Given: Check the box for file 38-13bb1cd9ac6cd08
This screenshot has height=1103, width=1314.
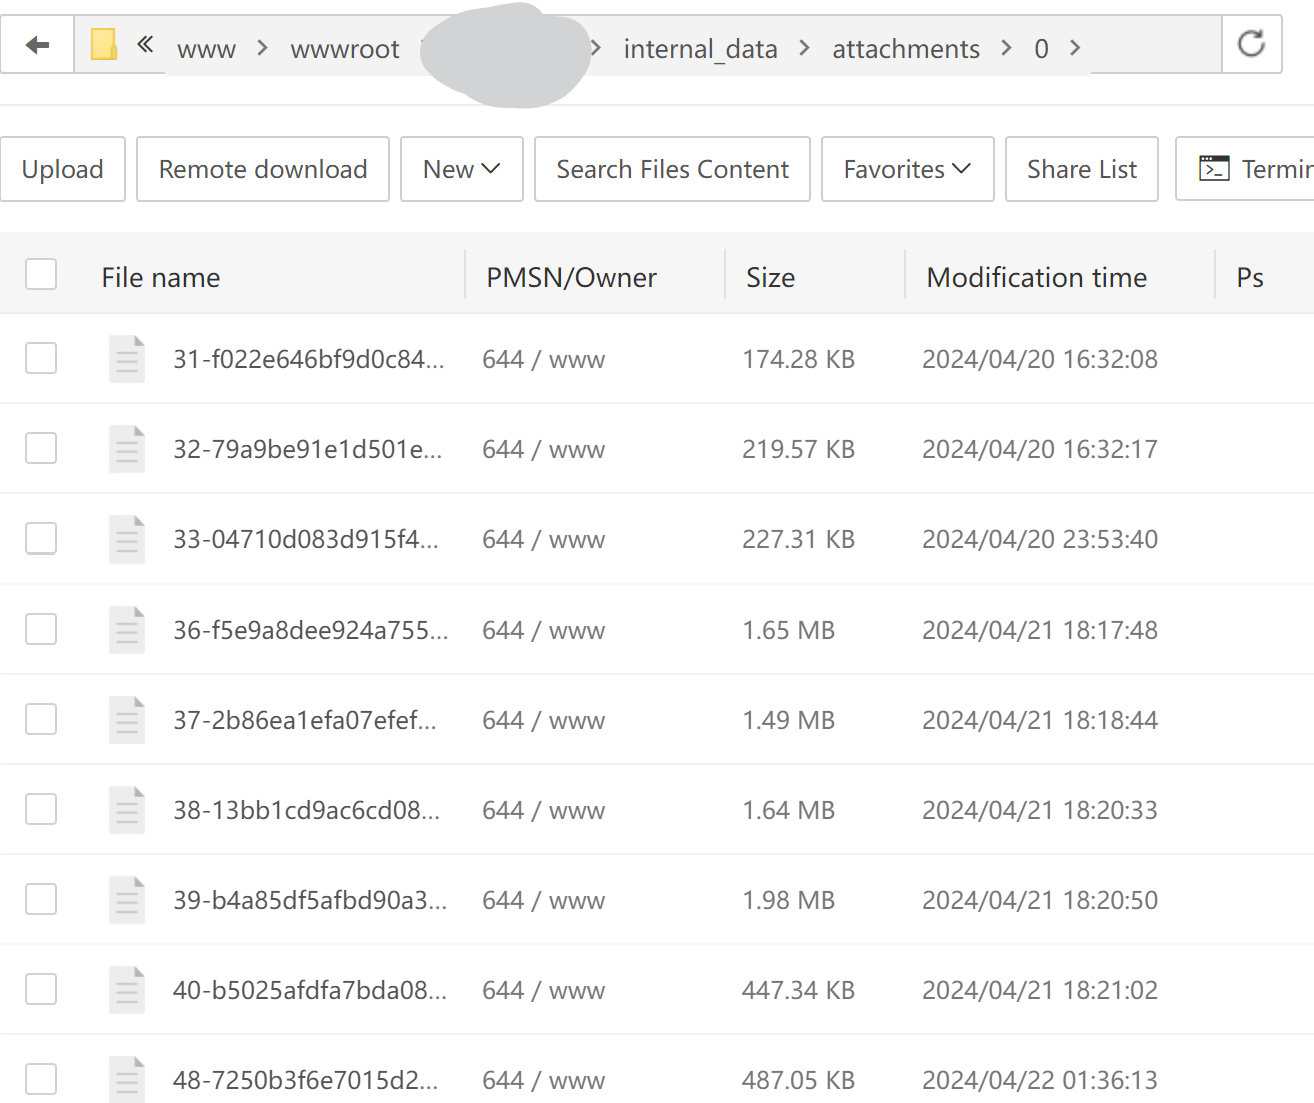Looking at the screenshot, I should coord(41,809).
